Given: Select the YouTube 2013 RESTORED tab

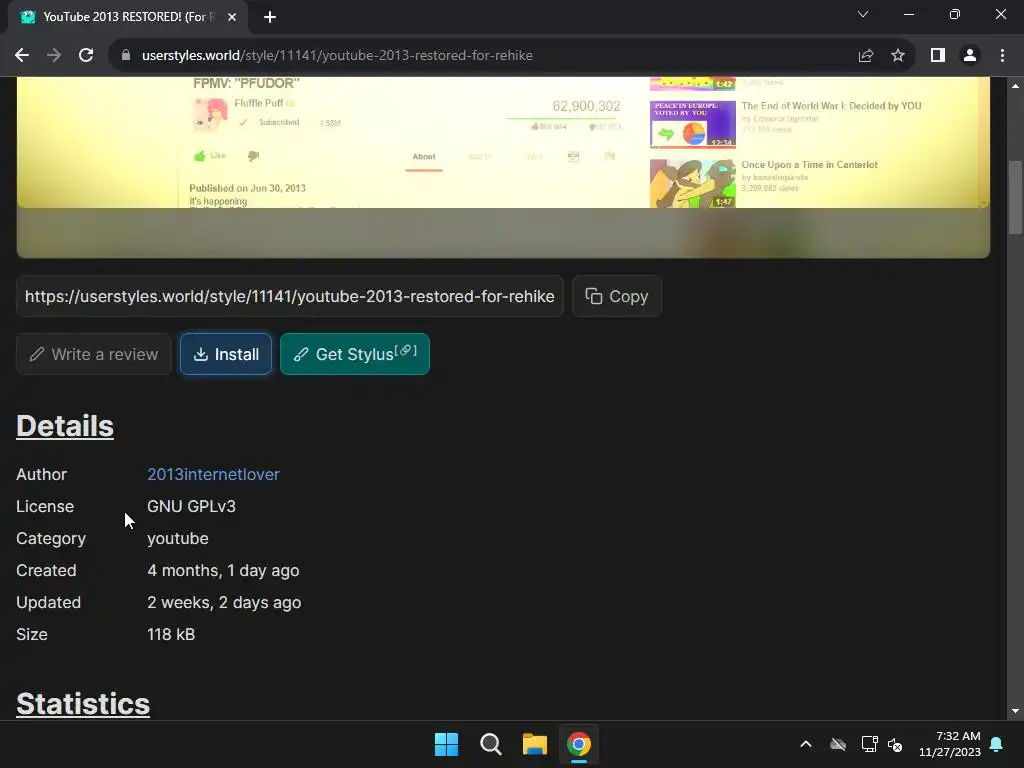Looking at the screenshot, I should [128, 17].
